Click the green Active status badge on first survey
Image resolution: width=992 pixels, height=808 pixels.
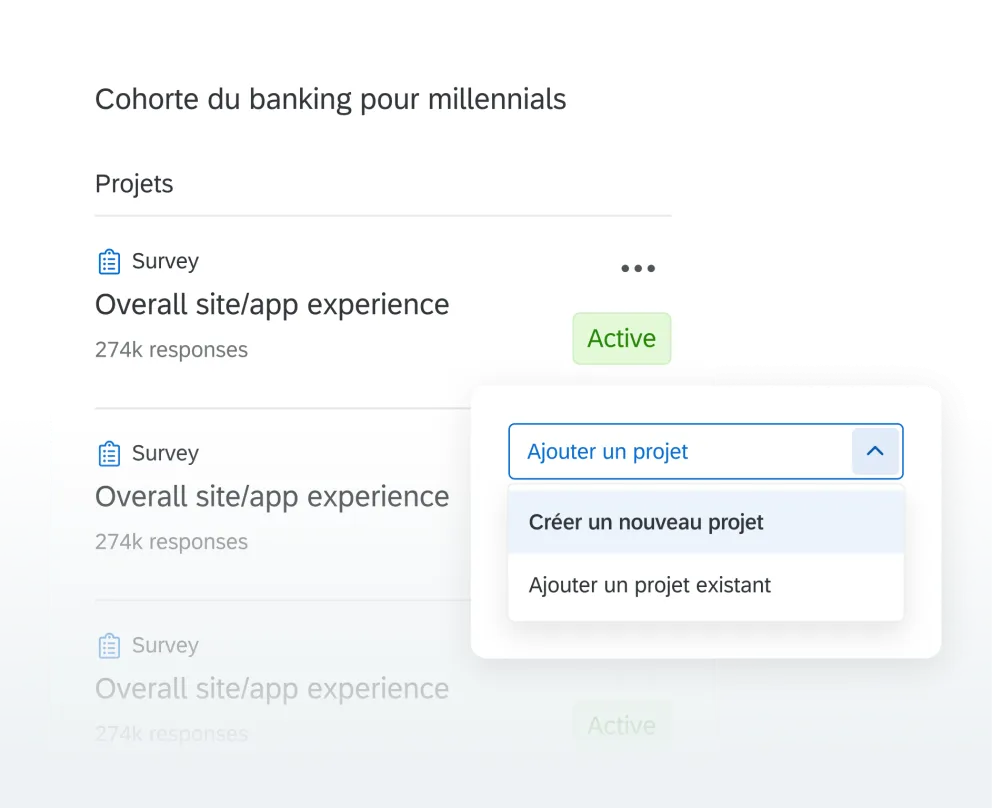click(621, 338)
